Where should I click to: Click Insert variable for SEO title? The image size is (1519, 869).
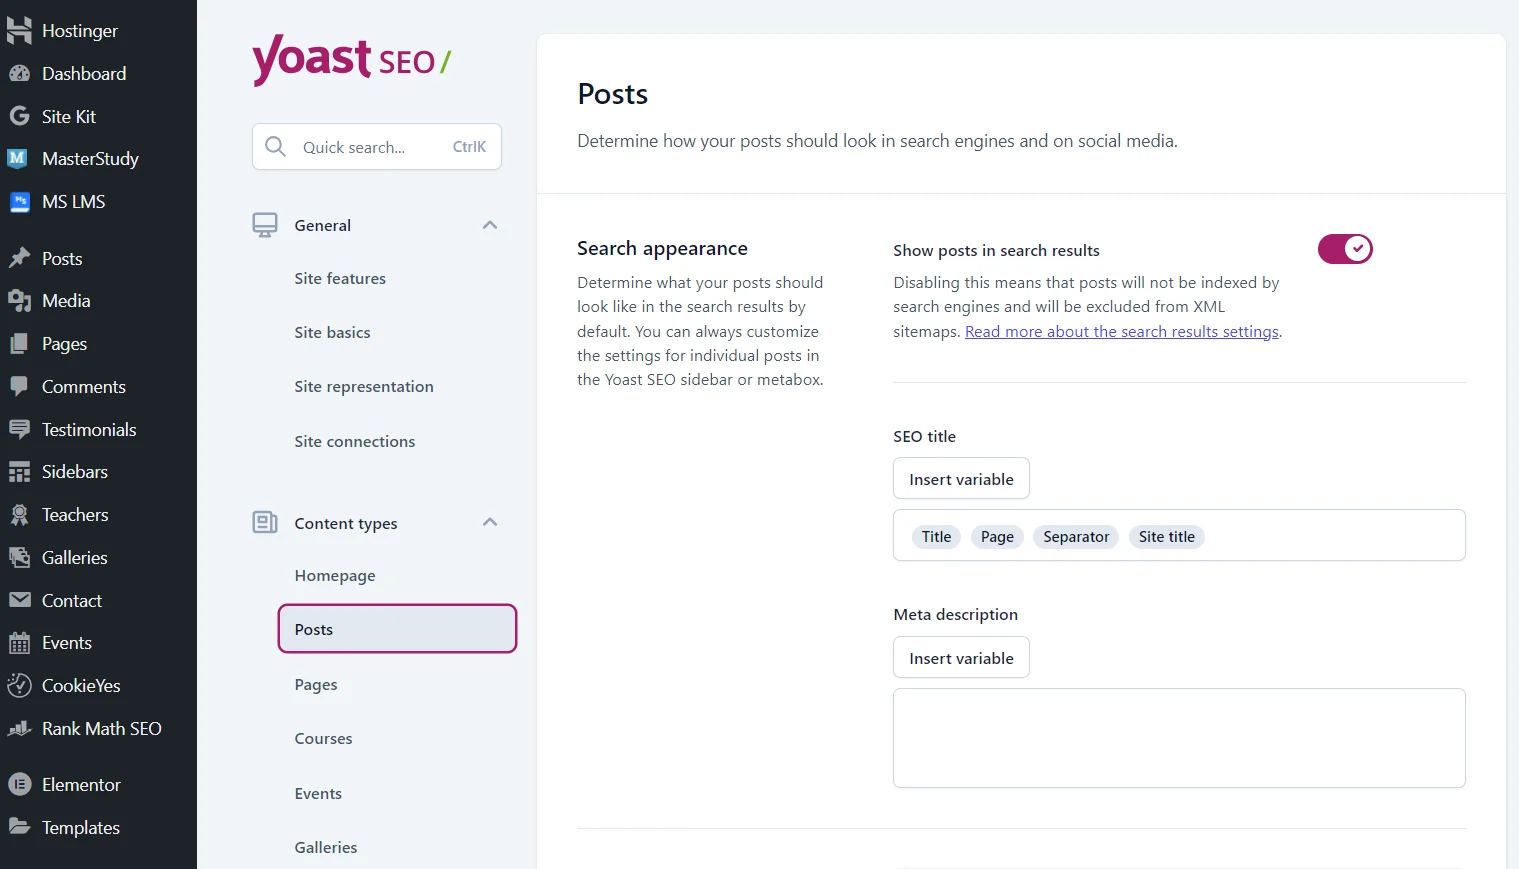point(961,479)
